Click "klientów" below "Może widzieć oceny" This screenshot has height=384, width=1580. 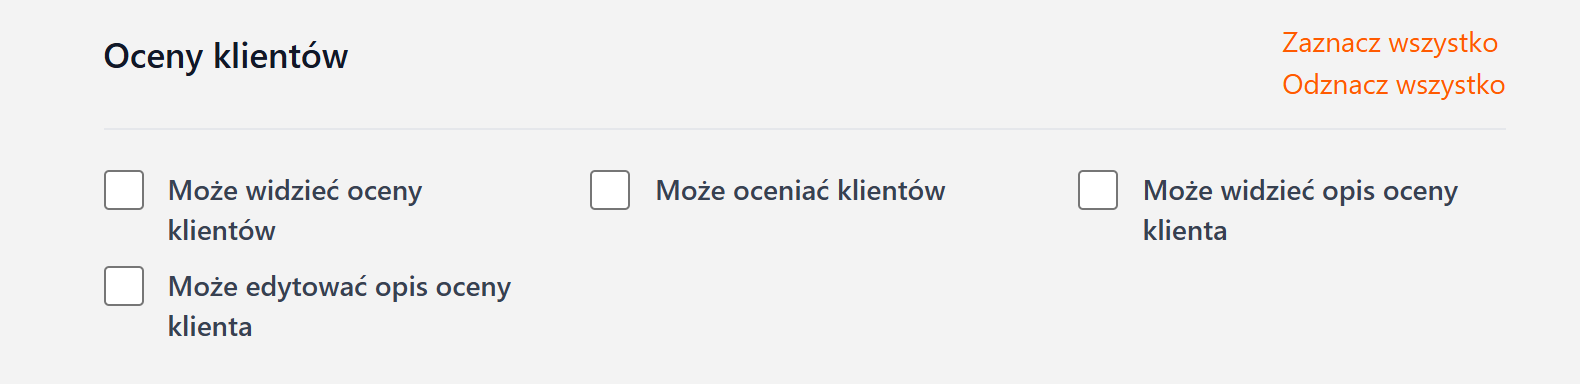pos(222,230)
